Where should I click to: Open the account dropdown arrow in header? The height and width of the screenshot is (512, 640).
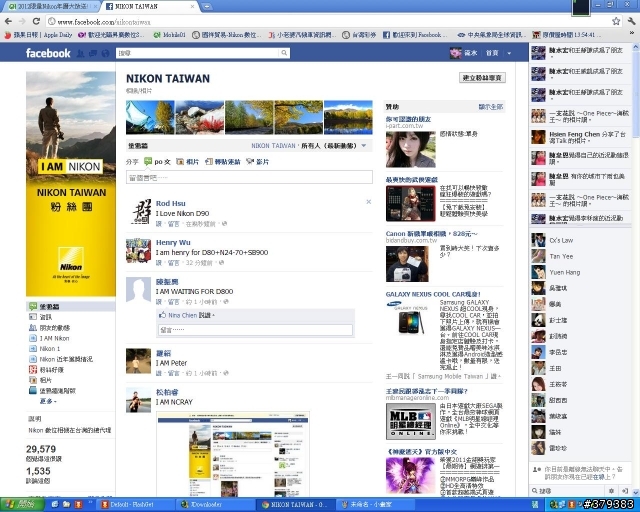509,53
